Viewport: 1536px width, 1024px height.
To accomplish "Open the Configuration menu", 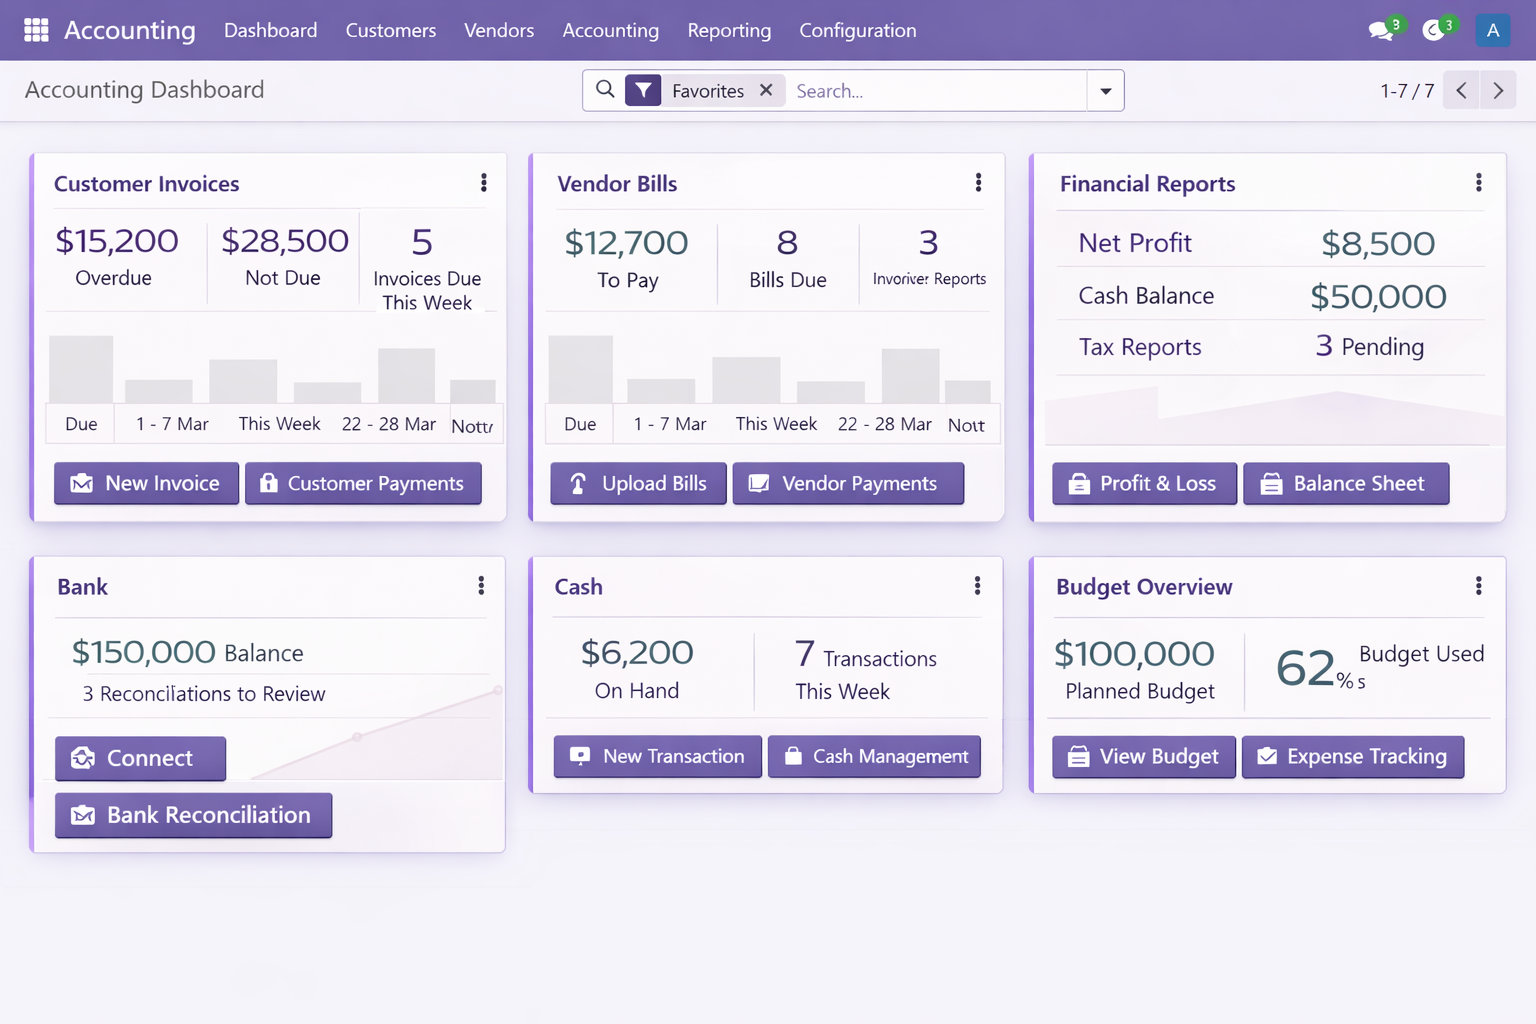I will tap(857, 30).
